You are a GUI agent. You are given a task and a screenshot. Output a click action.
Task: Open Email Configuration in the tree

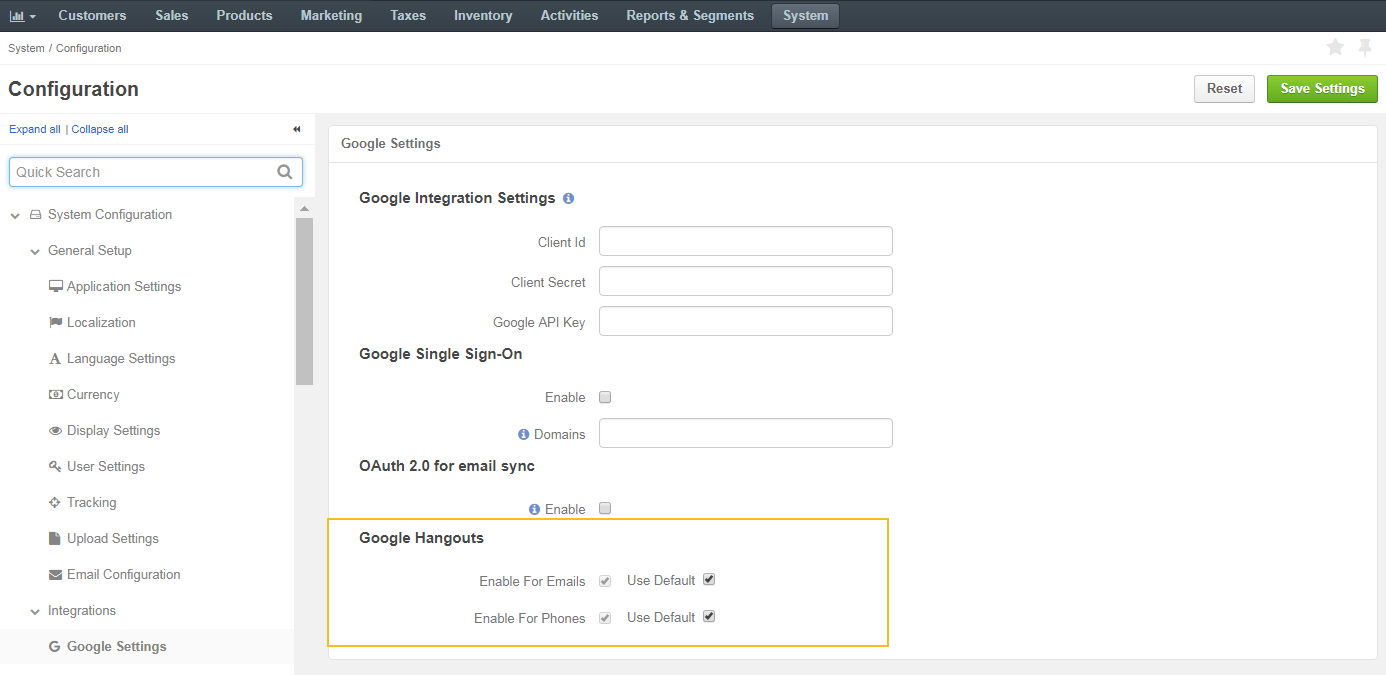click(124, 574)
